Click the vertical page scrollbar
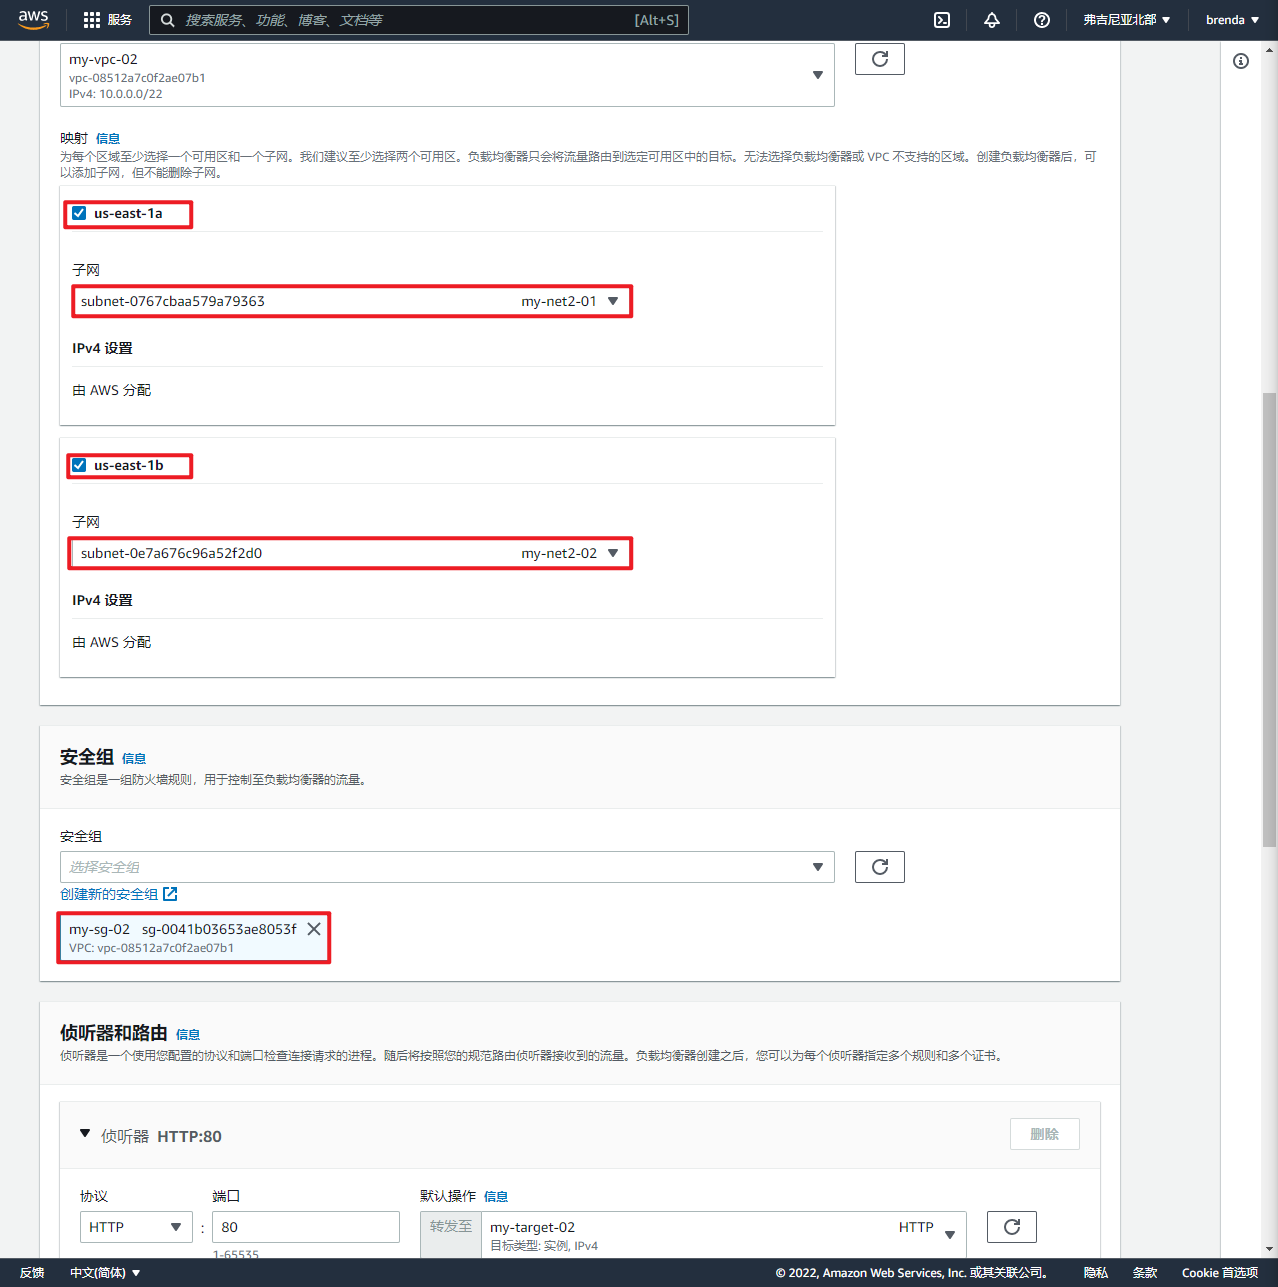The height and width of the screenshot is (1287, 1278). coord(1270,620)
